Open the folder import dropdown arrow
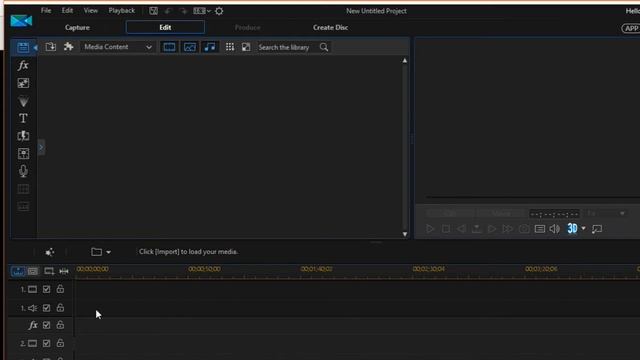Viewport: 640px width, 360px height. [x=108, y=252]
